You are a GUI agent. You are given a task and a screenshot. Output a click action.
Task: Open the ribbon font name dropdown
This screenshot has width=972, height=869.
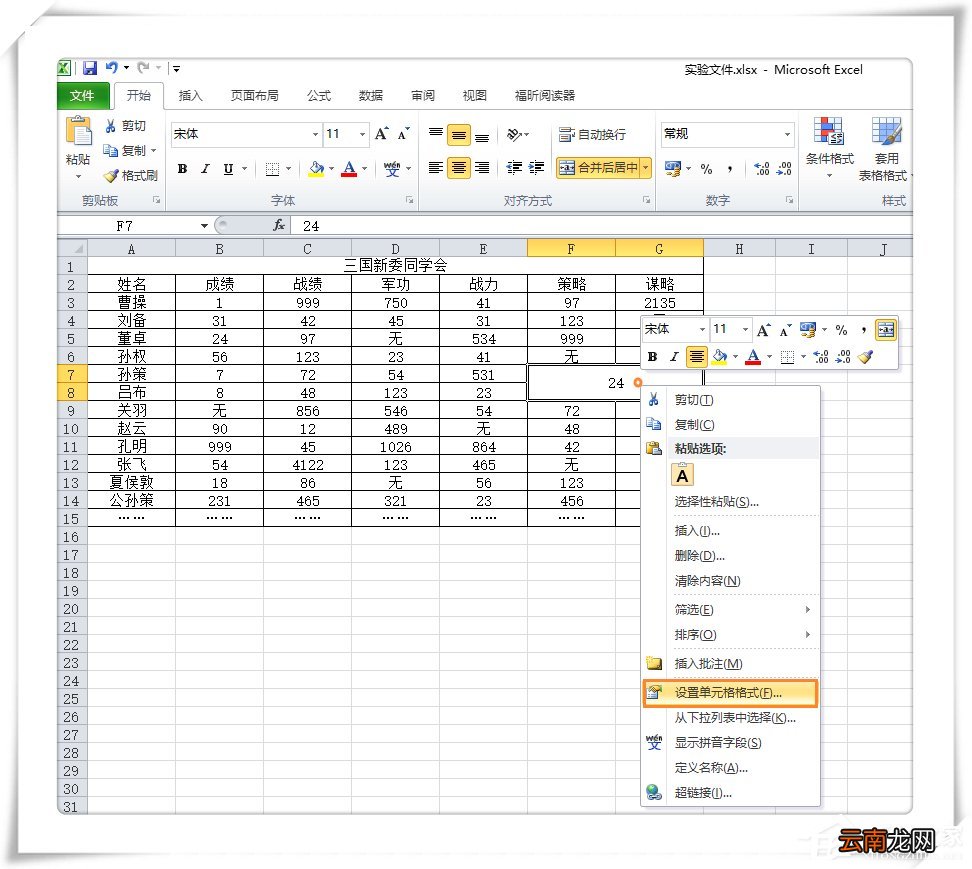[315, 134]
